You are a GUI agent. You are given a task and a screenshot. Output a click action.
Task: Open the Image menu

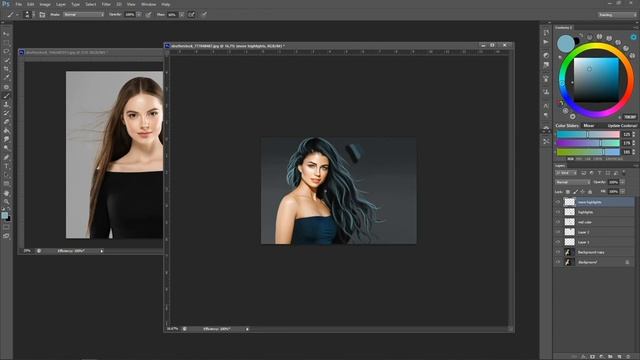[45, 4]
